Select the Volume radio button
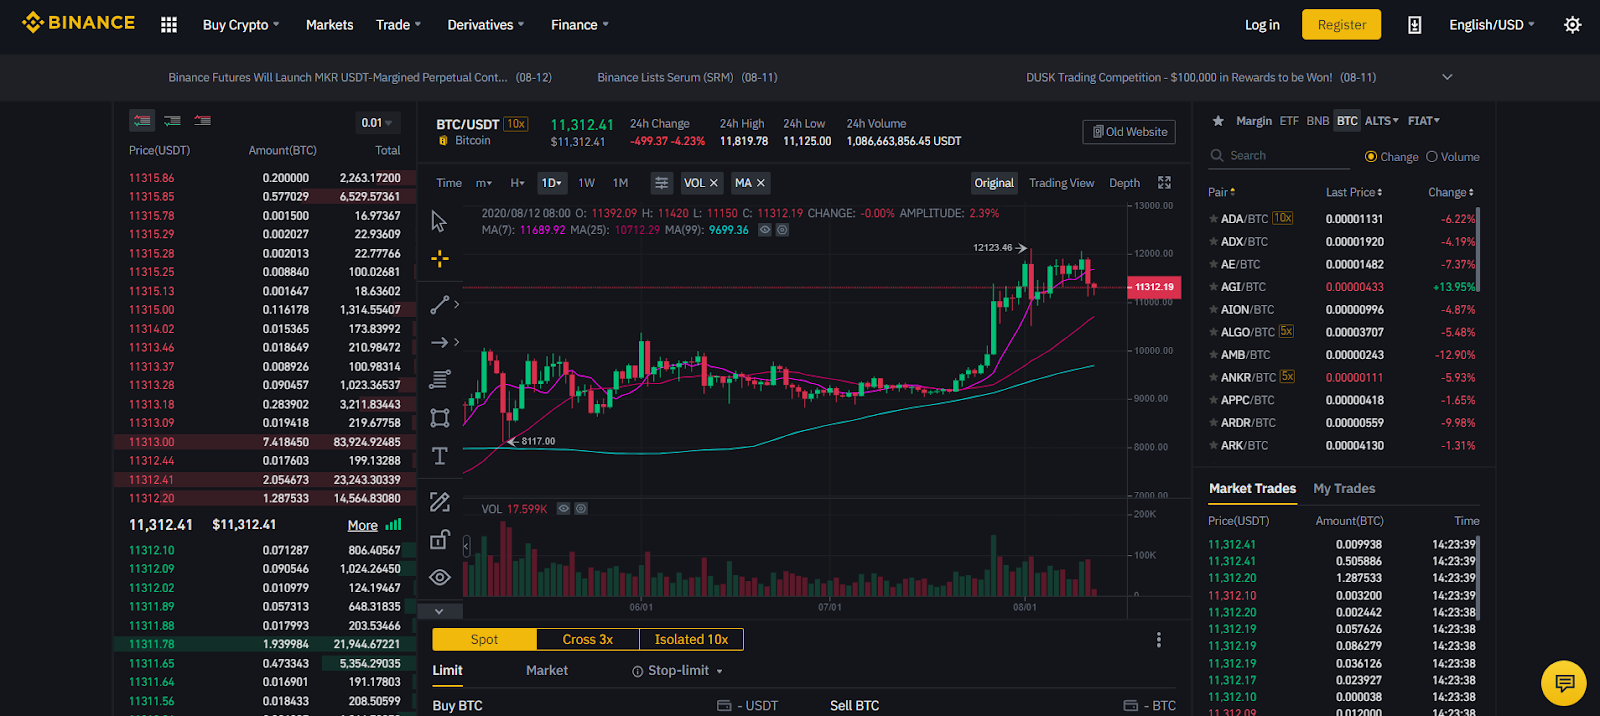The width and height of the screenshot is (1600, 716). (1432, 157)
